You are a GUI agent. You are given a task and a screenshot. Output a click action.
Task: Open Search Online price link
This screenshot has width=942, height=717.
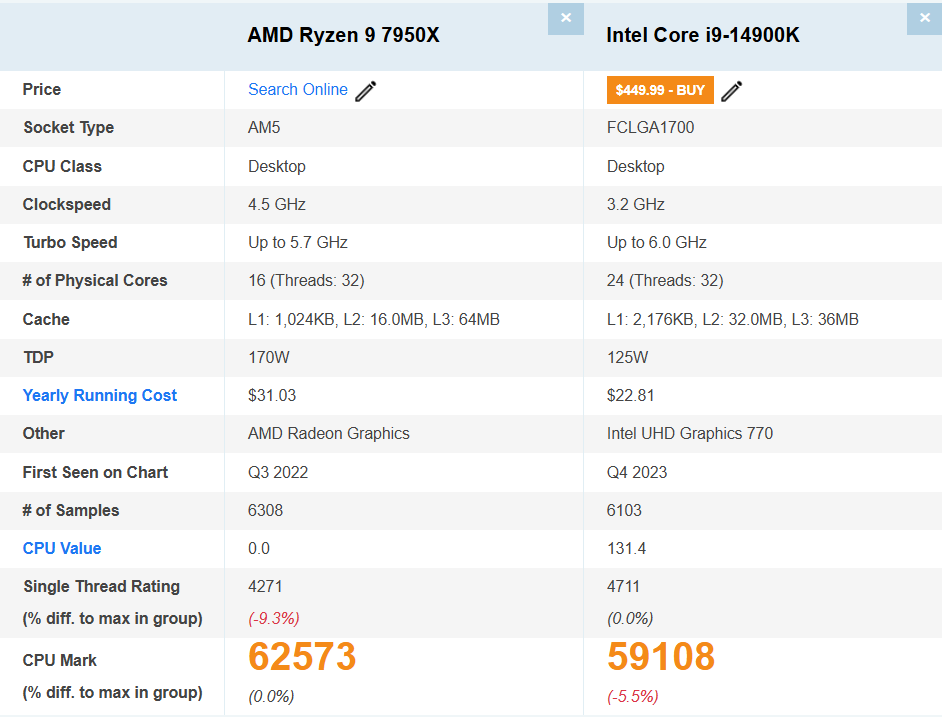(x=298, y=90)
